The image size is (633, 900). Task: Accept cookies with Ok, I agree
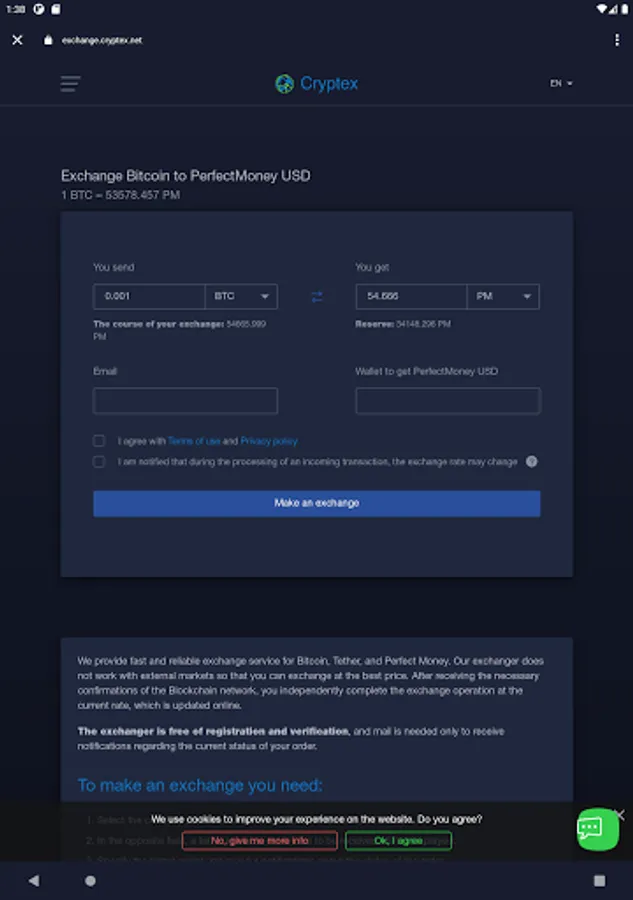click(398, 841)
